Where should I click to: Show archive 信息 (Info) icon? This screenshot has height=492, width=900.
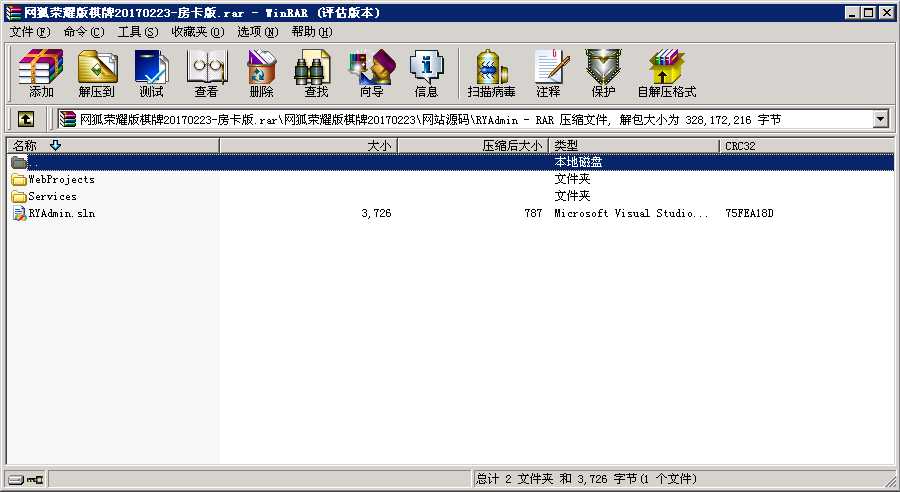[426, 73]
